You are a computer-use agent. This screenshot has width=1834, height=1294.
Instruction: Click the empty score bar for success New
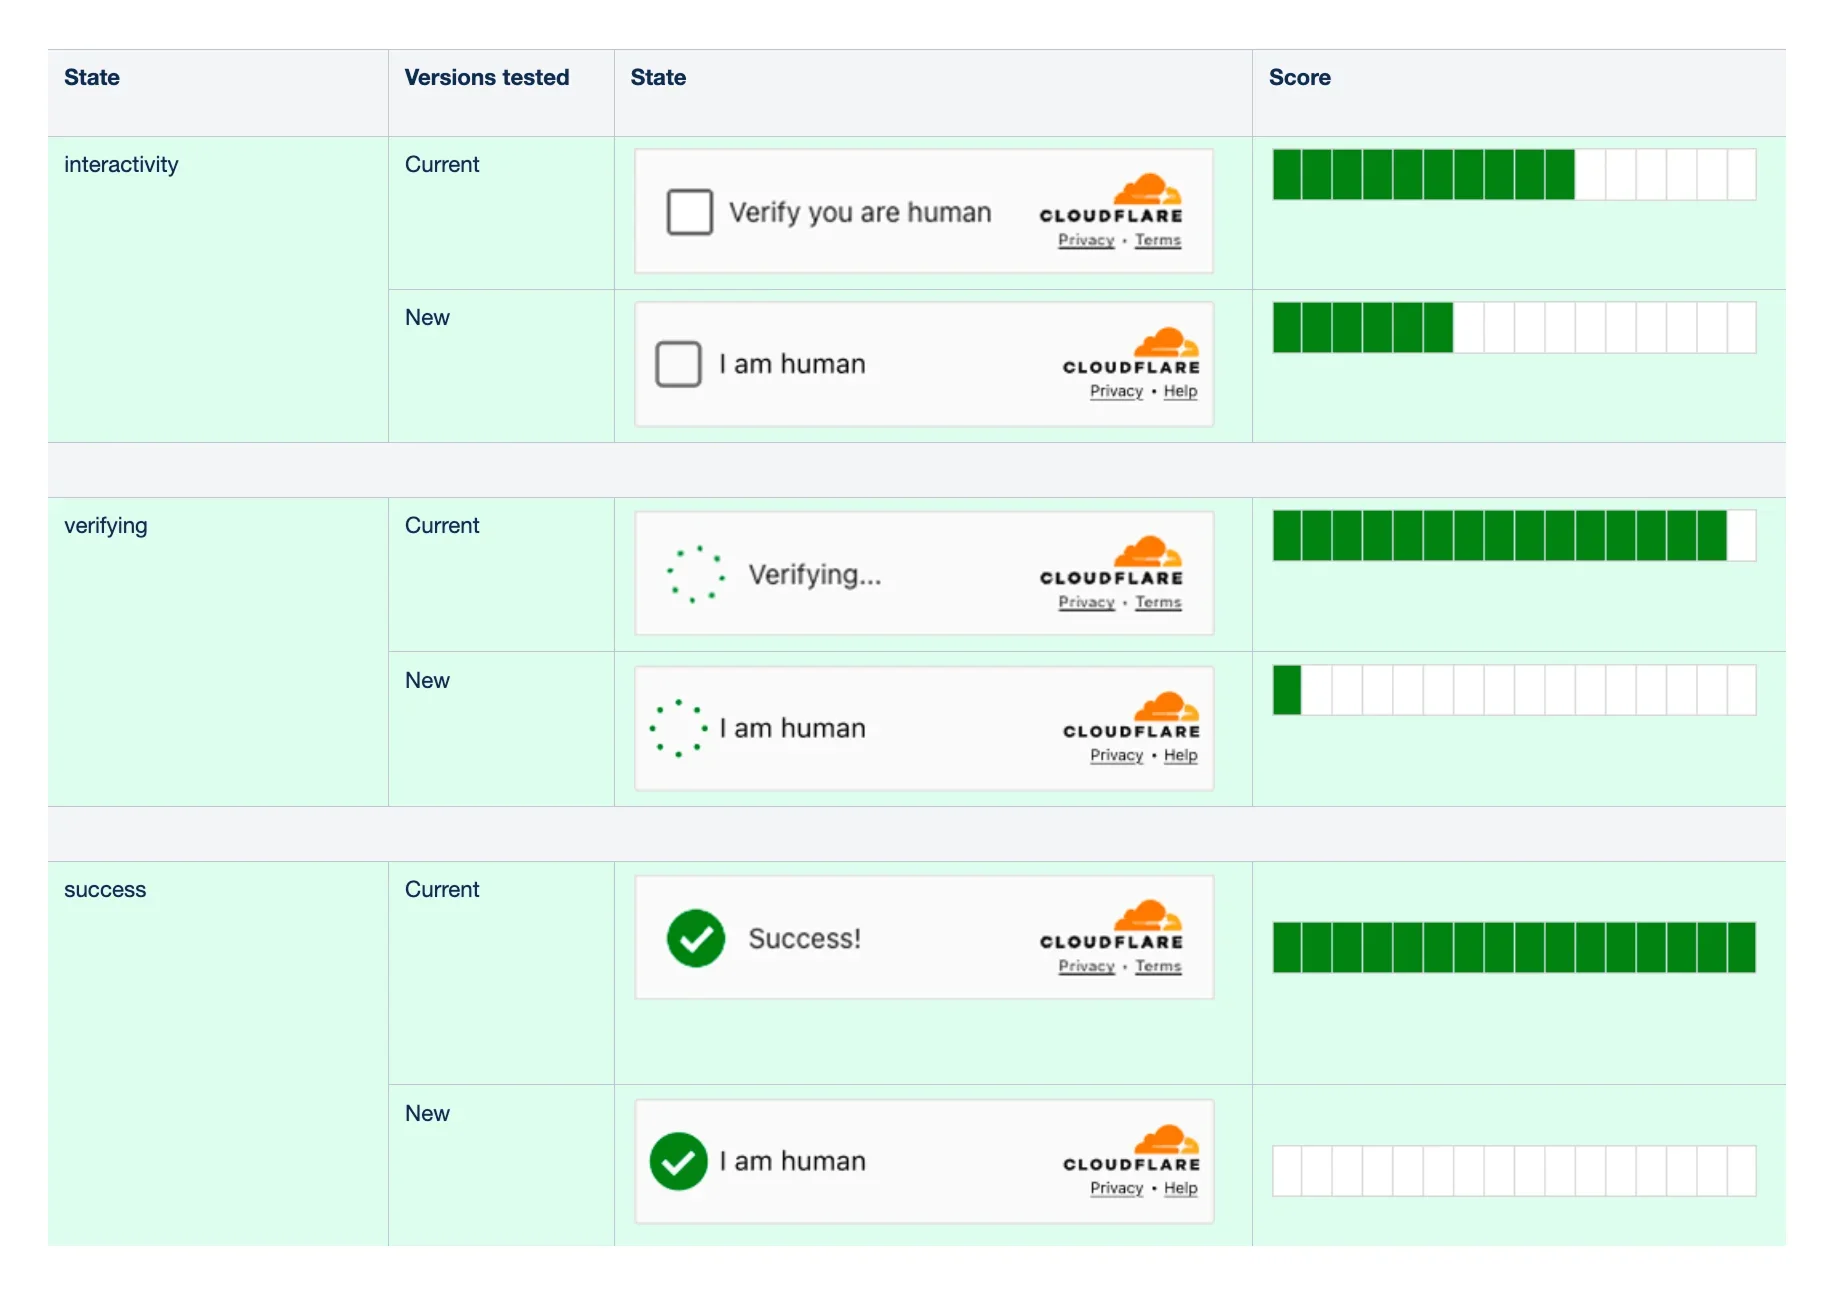[x=1513, y=1171]
